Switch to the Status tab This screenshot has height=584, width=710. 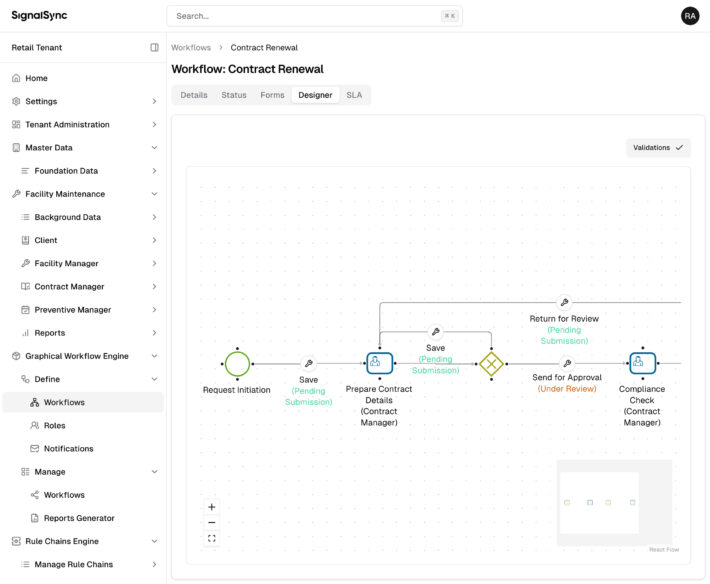point(234,95)
